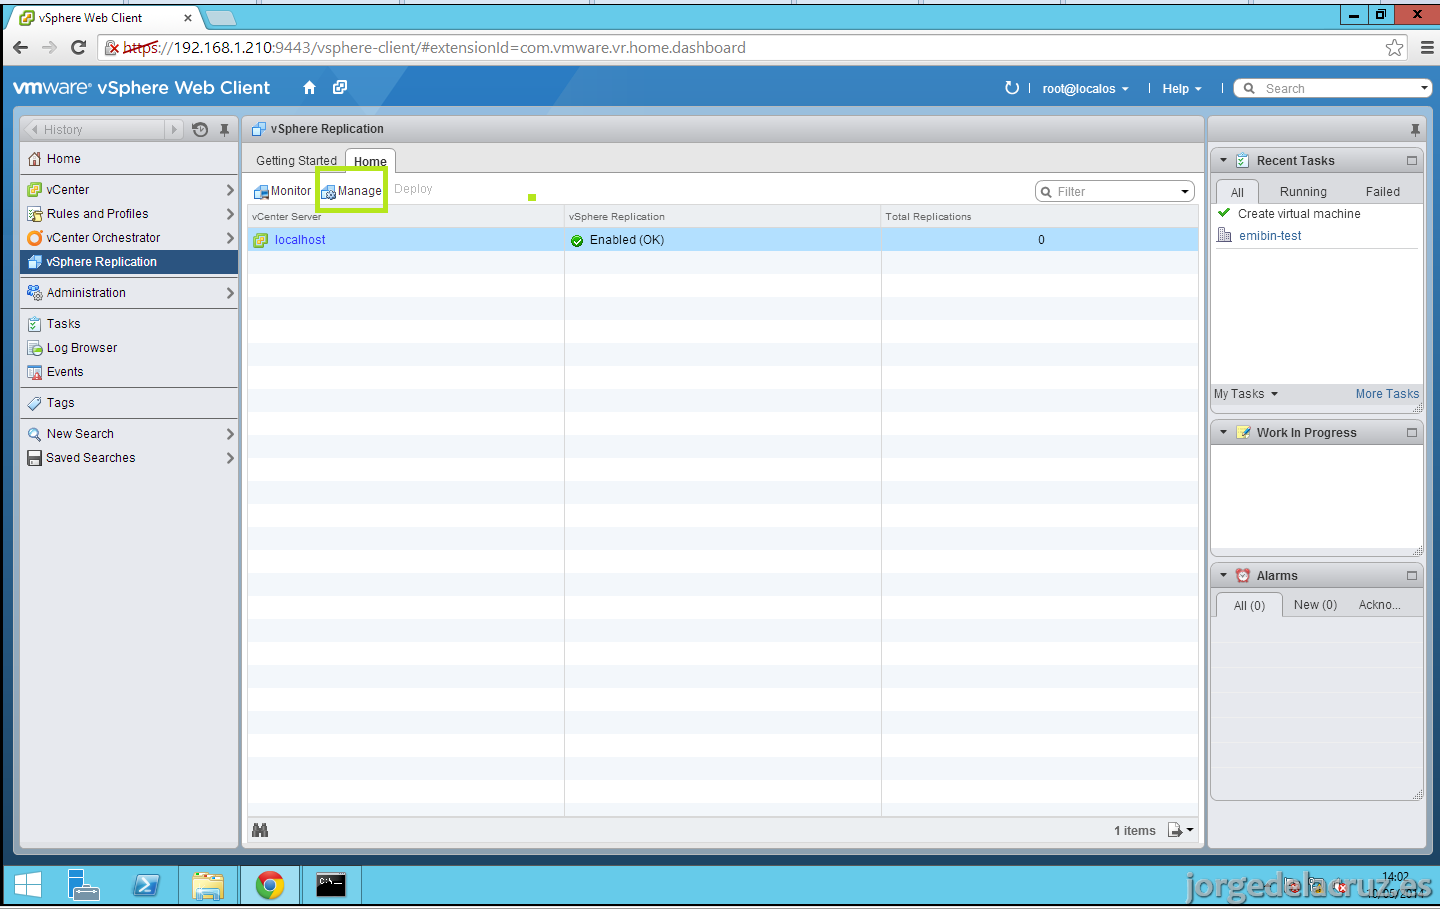Screen dimensions: 1440x910
Task: Maximize the Work In Progress panel
Action: coord(1412,432)
